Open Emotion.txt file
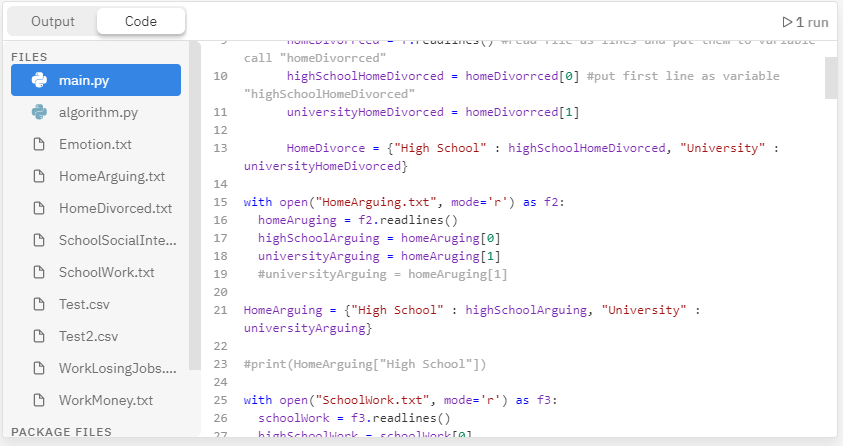 96,144
